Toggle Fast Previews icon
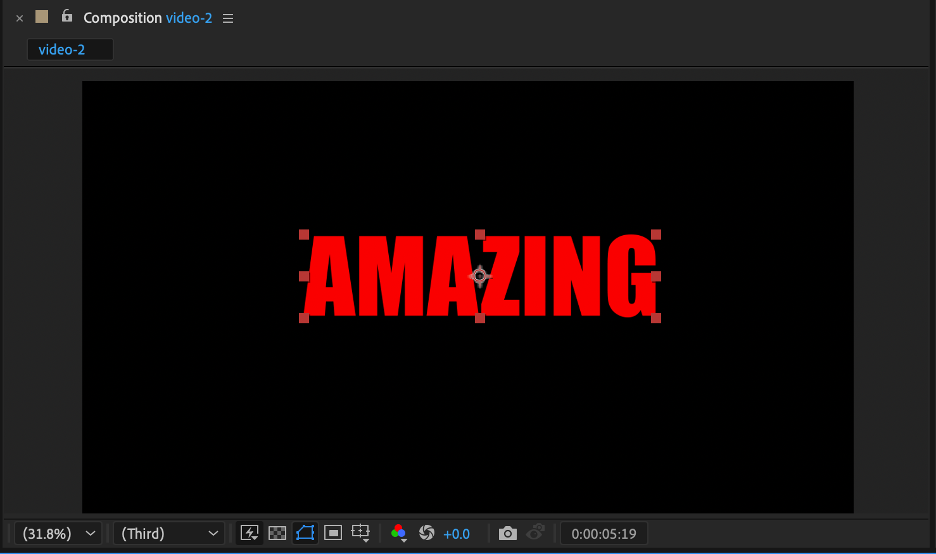 [x=250, y=534]
